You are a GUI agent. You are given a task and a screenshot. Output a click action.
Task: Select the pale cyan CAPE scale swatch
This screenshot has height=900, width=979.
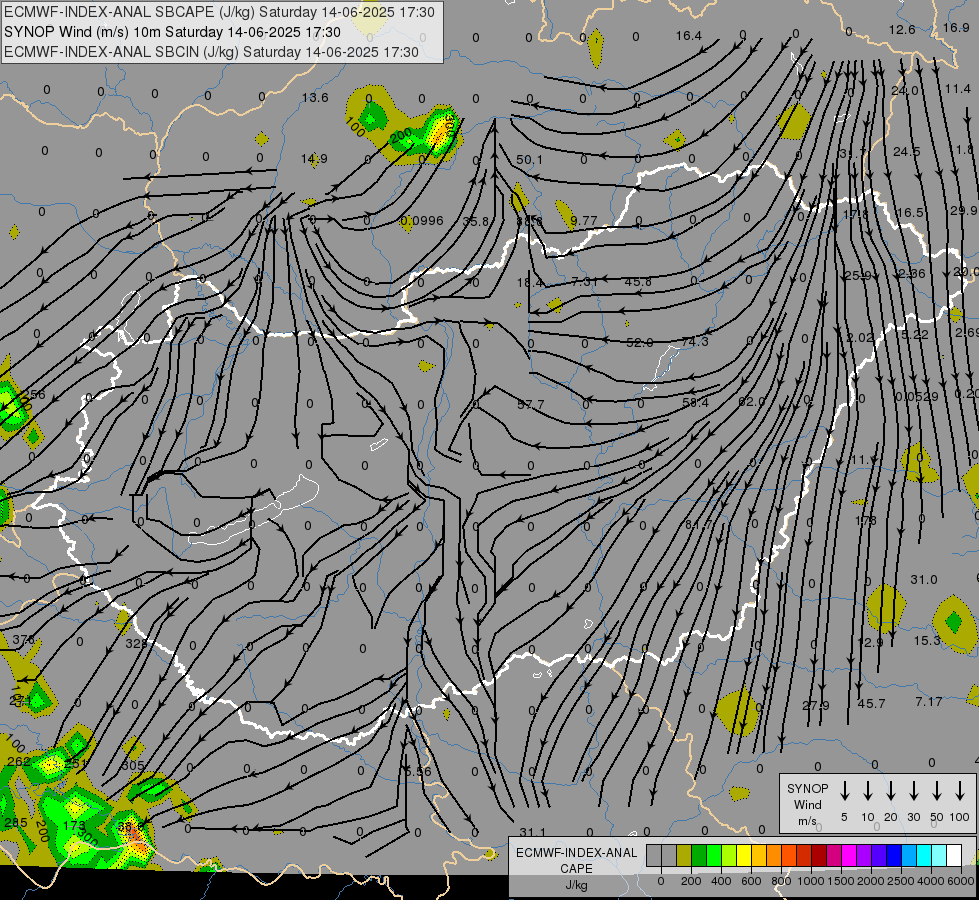pyautogui.click(x=939, y=855)
